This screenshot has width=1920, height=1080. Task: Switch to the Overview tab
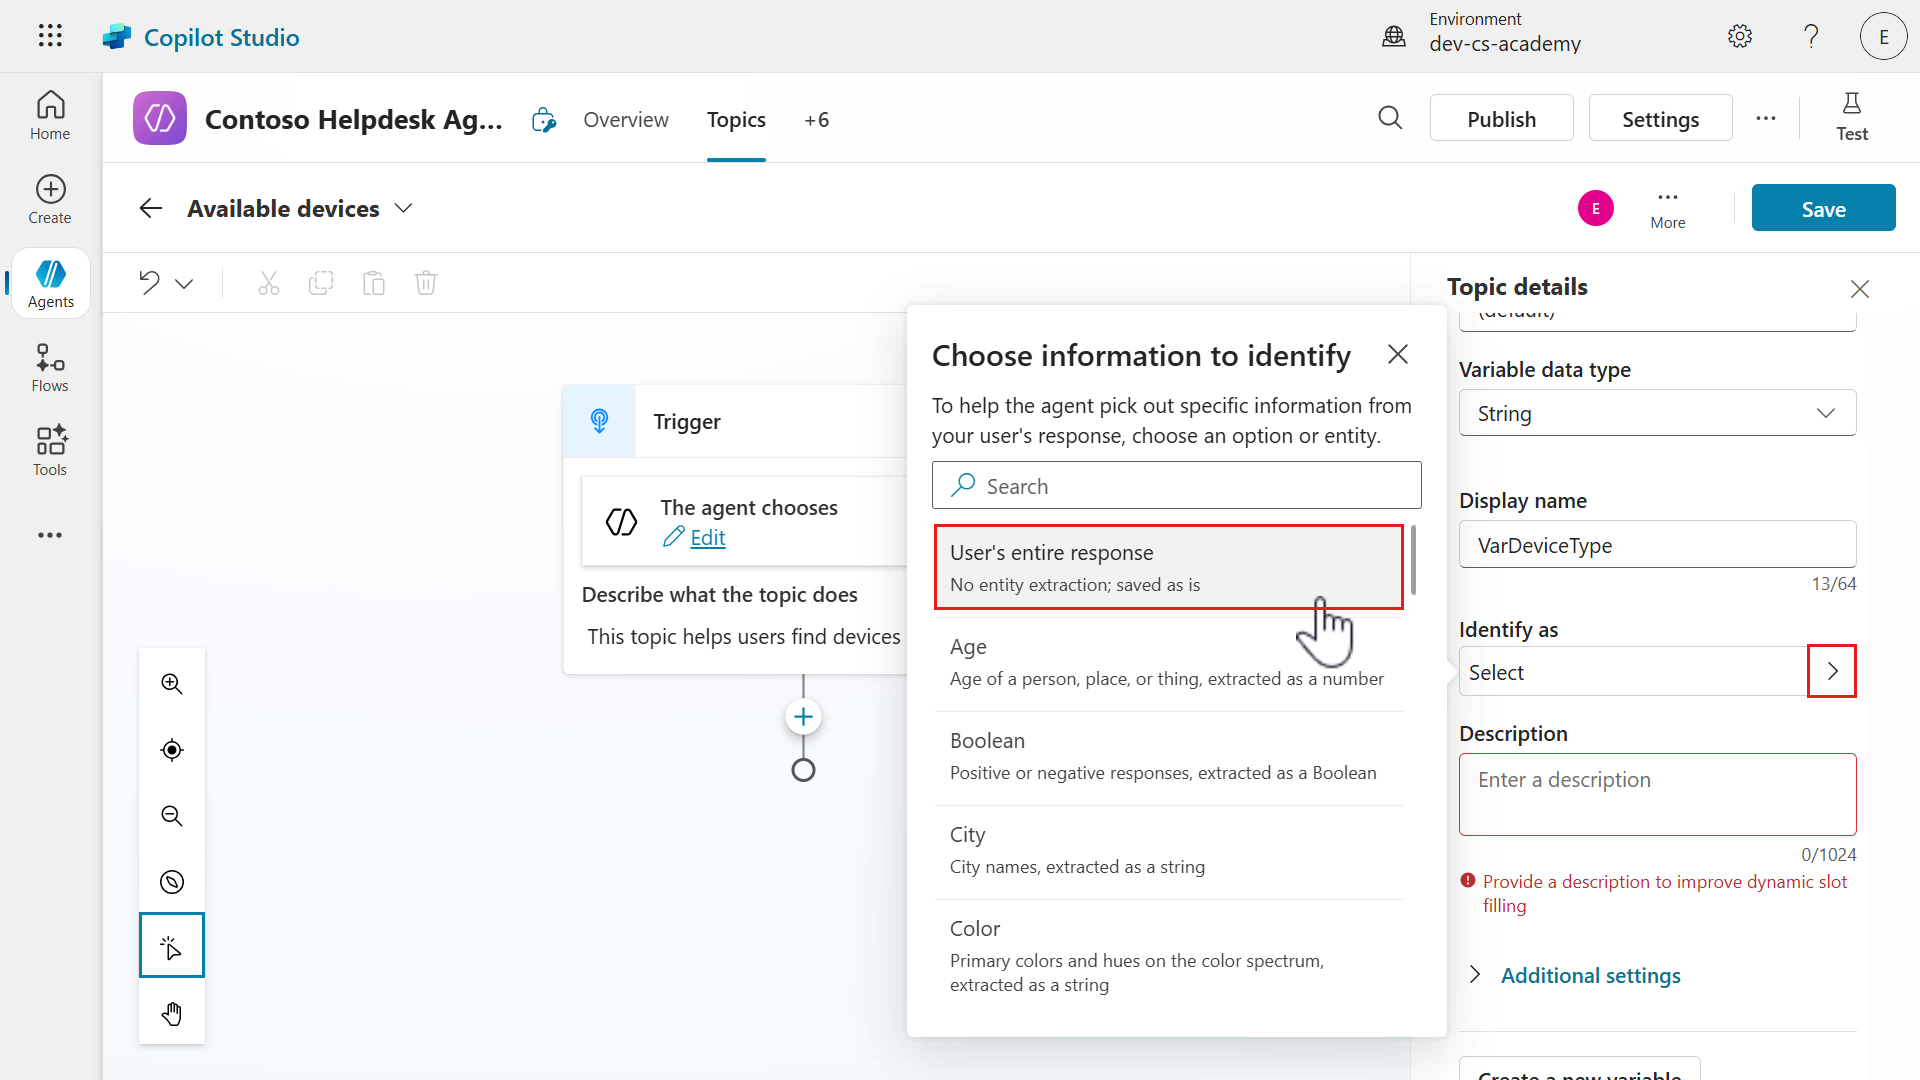(625, 120)
